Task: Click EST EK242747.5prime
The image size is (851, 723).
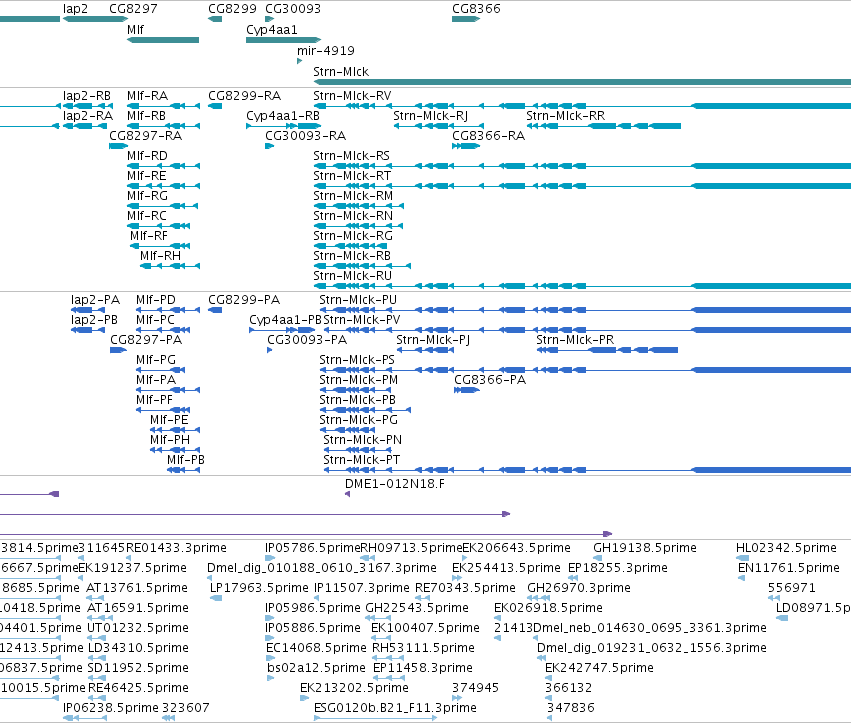Action: point(599,668)
